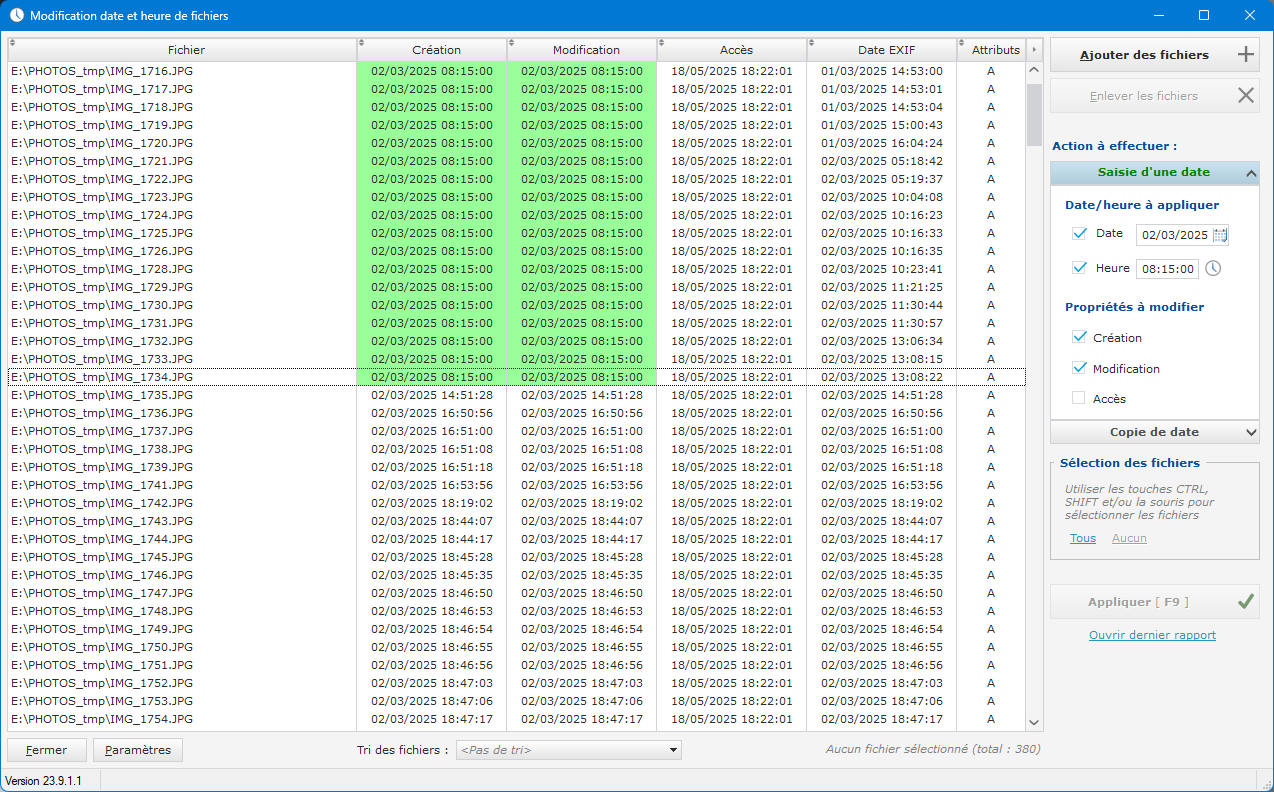Click the sort arrows icon of Modification column
This screenshot has height=792, width=1274.
pyautogui.click(x=512, y=43)
